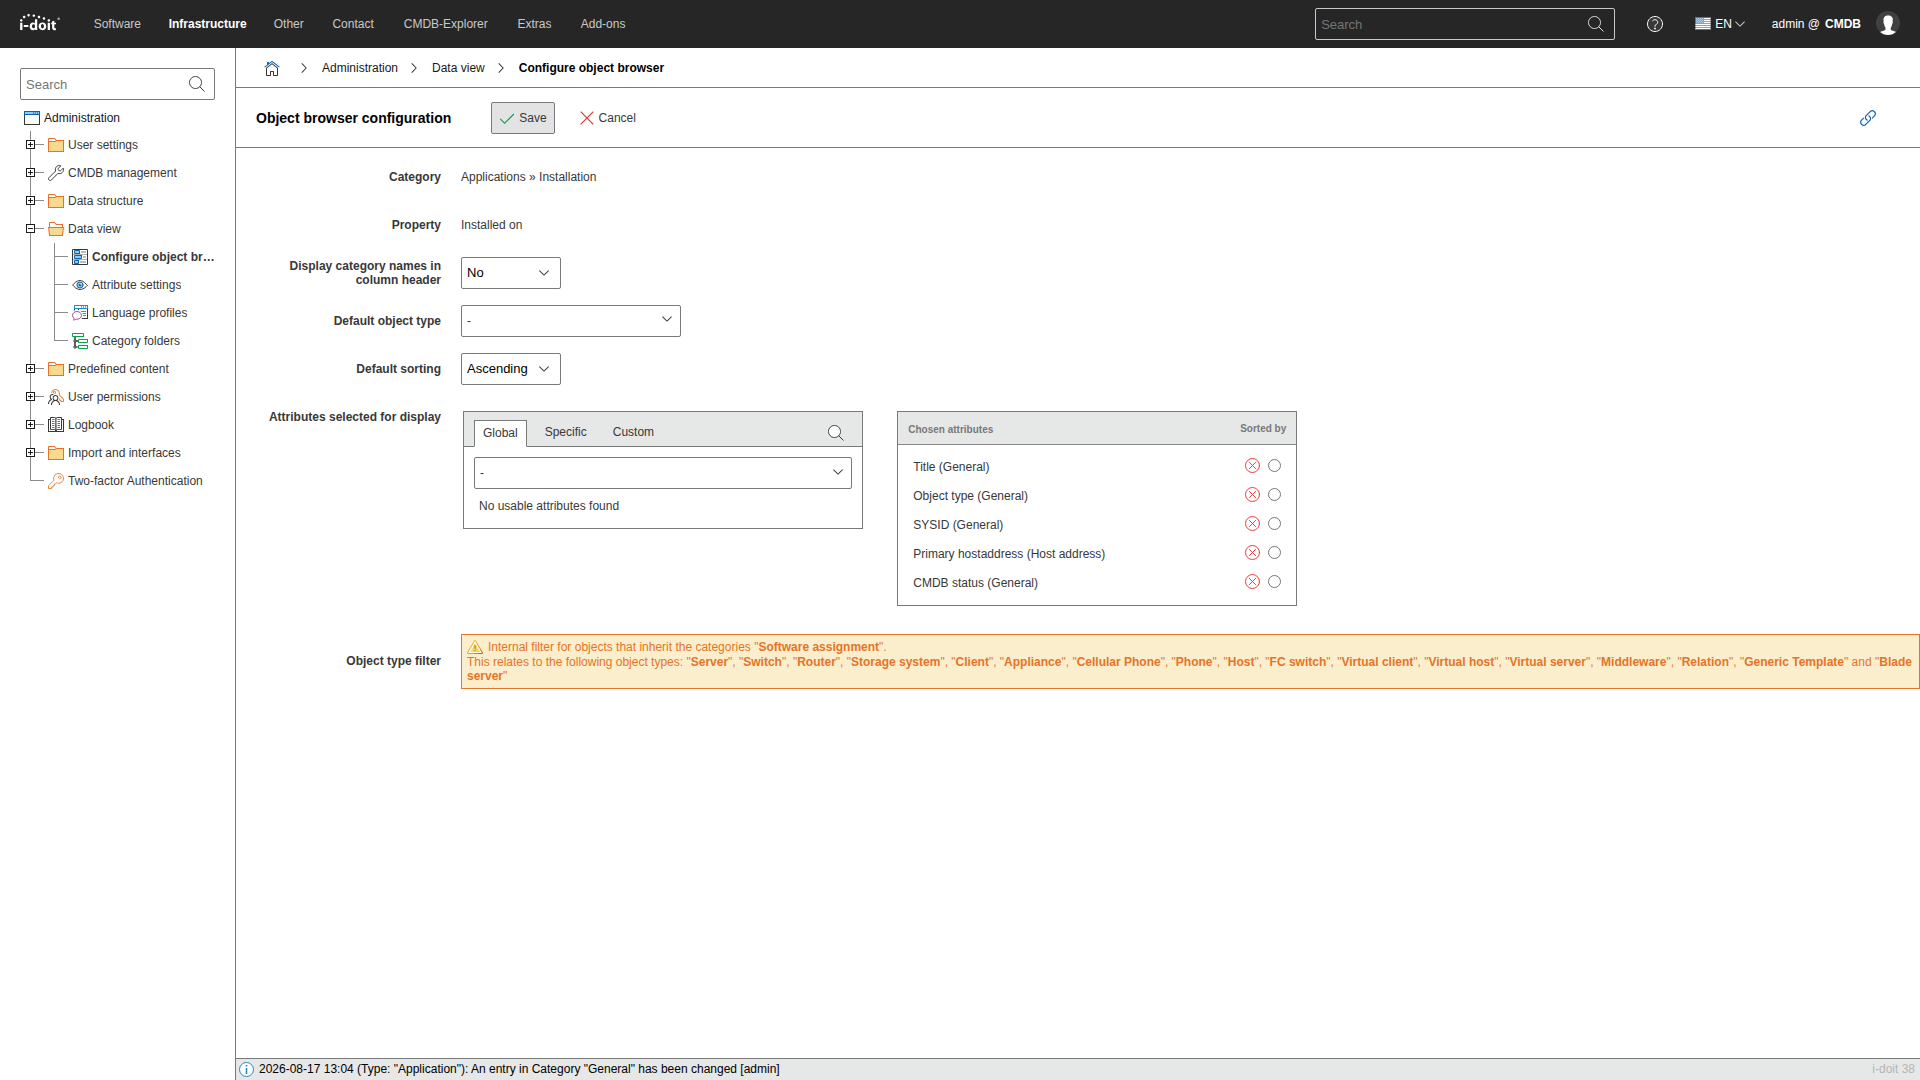Click the sidebar search magnifier icon
The height and width of the screenshot is (1080, 1920).
pyautogui.click(x=197, y=84)
